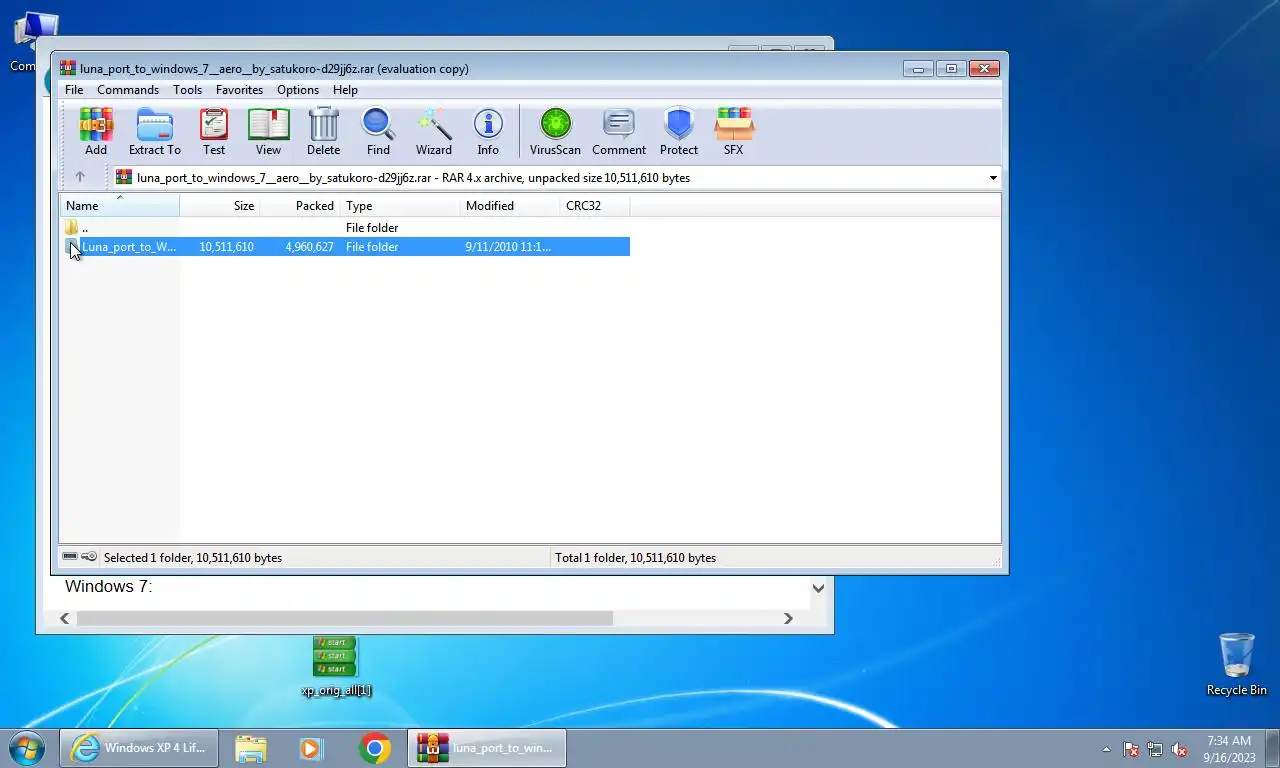Open Windows Explorer from taskbar
This screenshot has height=768, width=1280.
pos(251,748)
